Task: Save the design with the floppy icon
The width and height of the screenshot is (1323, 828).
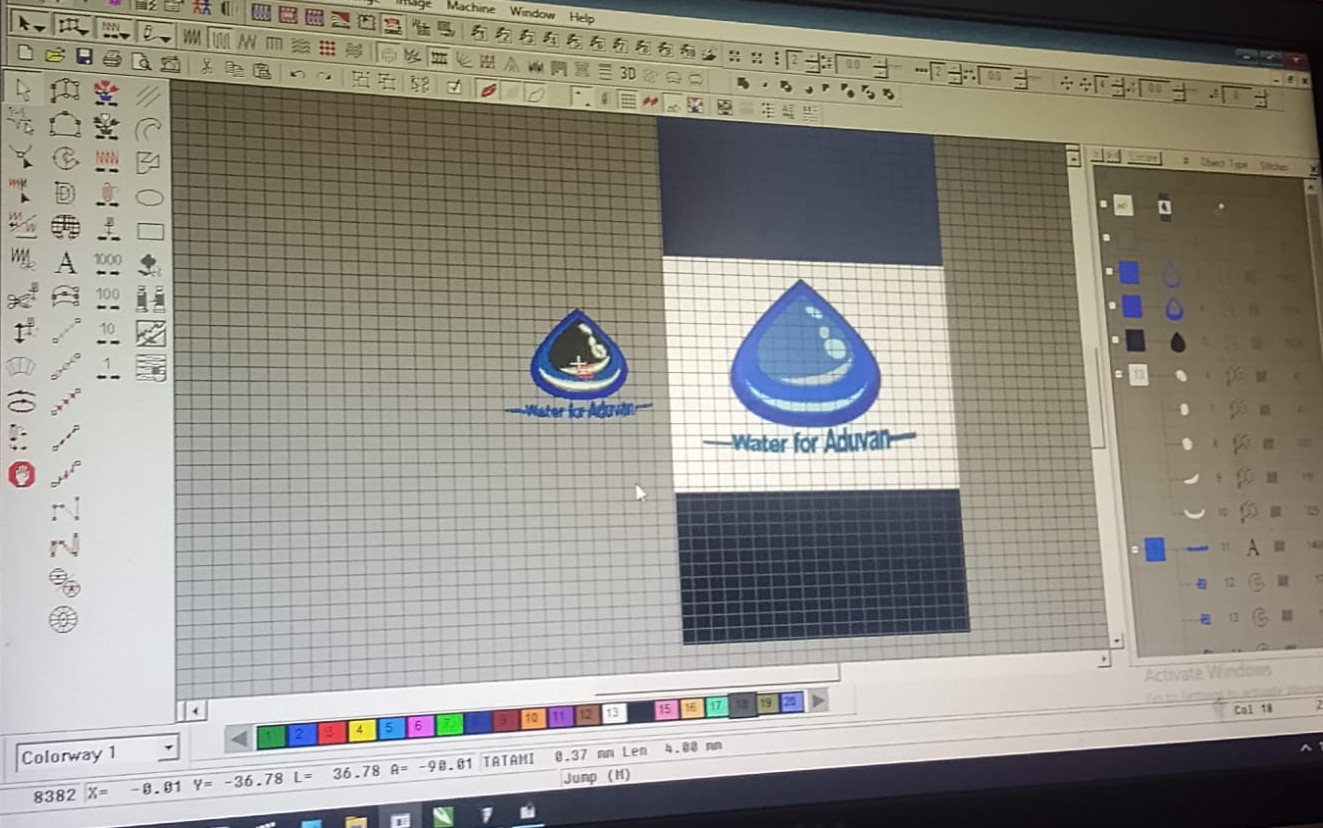Action: pyautogui.click(x=84, y=57)
